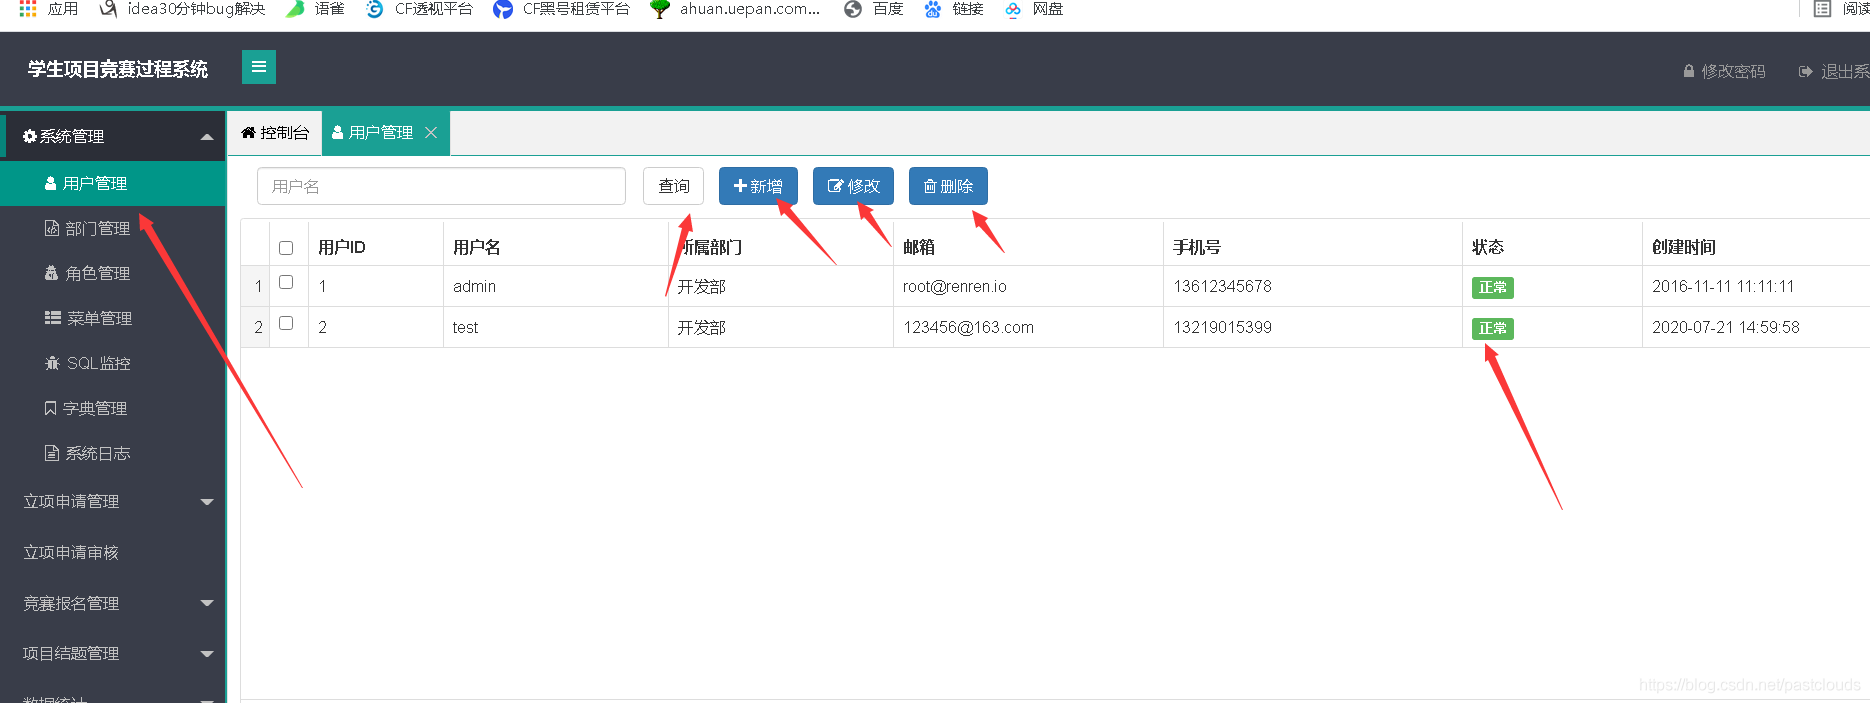
Task: Open SQL监控 in the sidebar
Action: (x=97, y=363)
